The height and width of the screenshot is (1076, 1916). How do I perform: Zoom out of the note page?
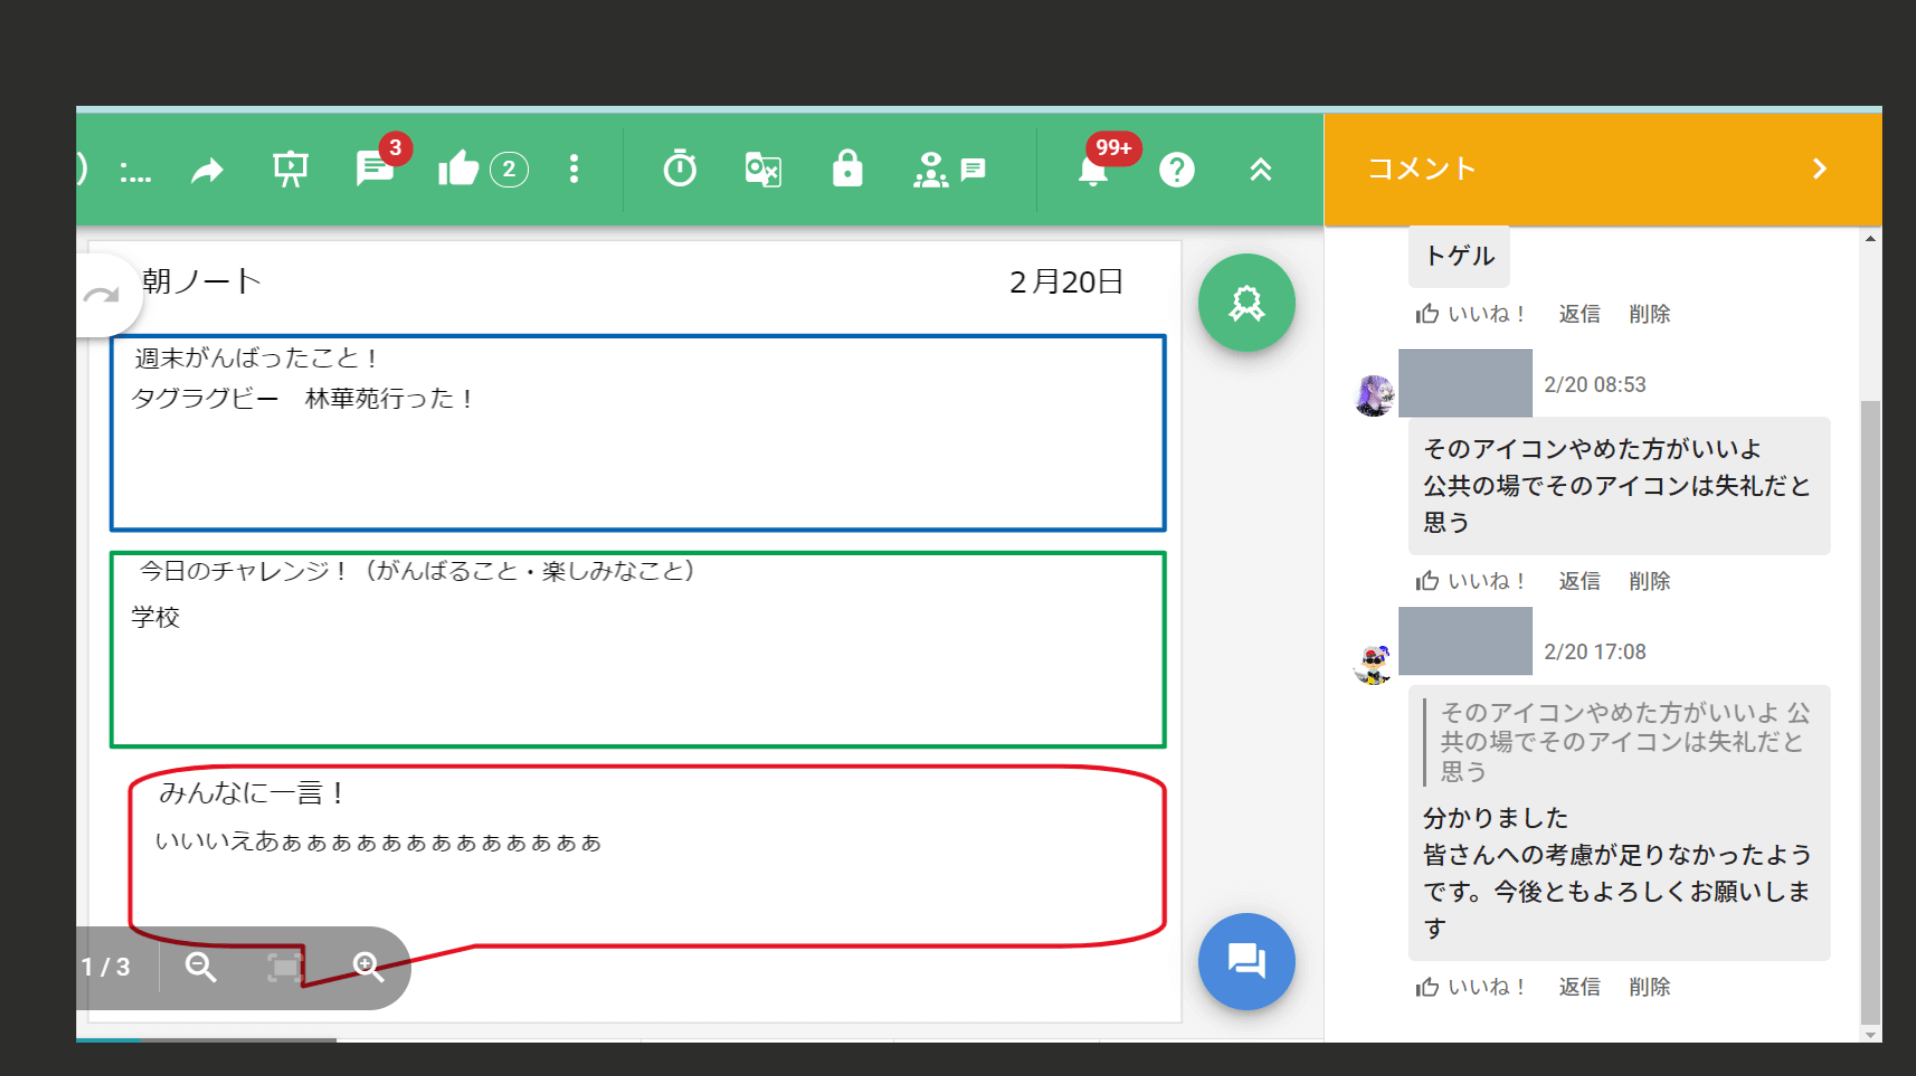tap(201, 966)
